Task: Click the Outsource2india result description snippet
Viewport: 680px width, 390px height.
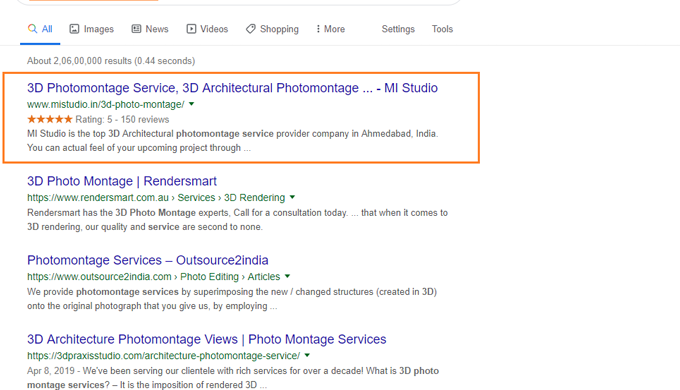Action: click(232, 299)
